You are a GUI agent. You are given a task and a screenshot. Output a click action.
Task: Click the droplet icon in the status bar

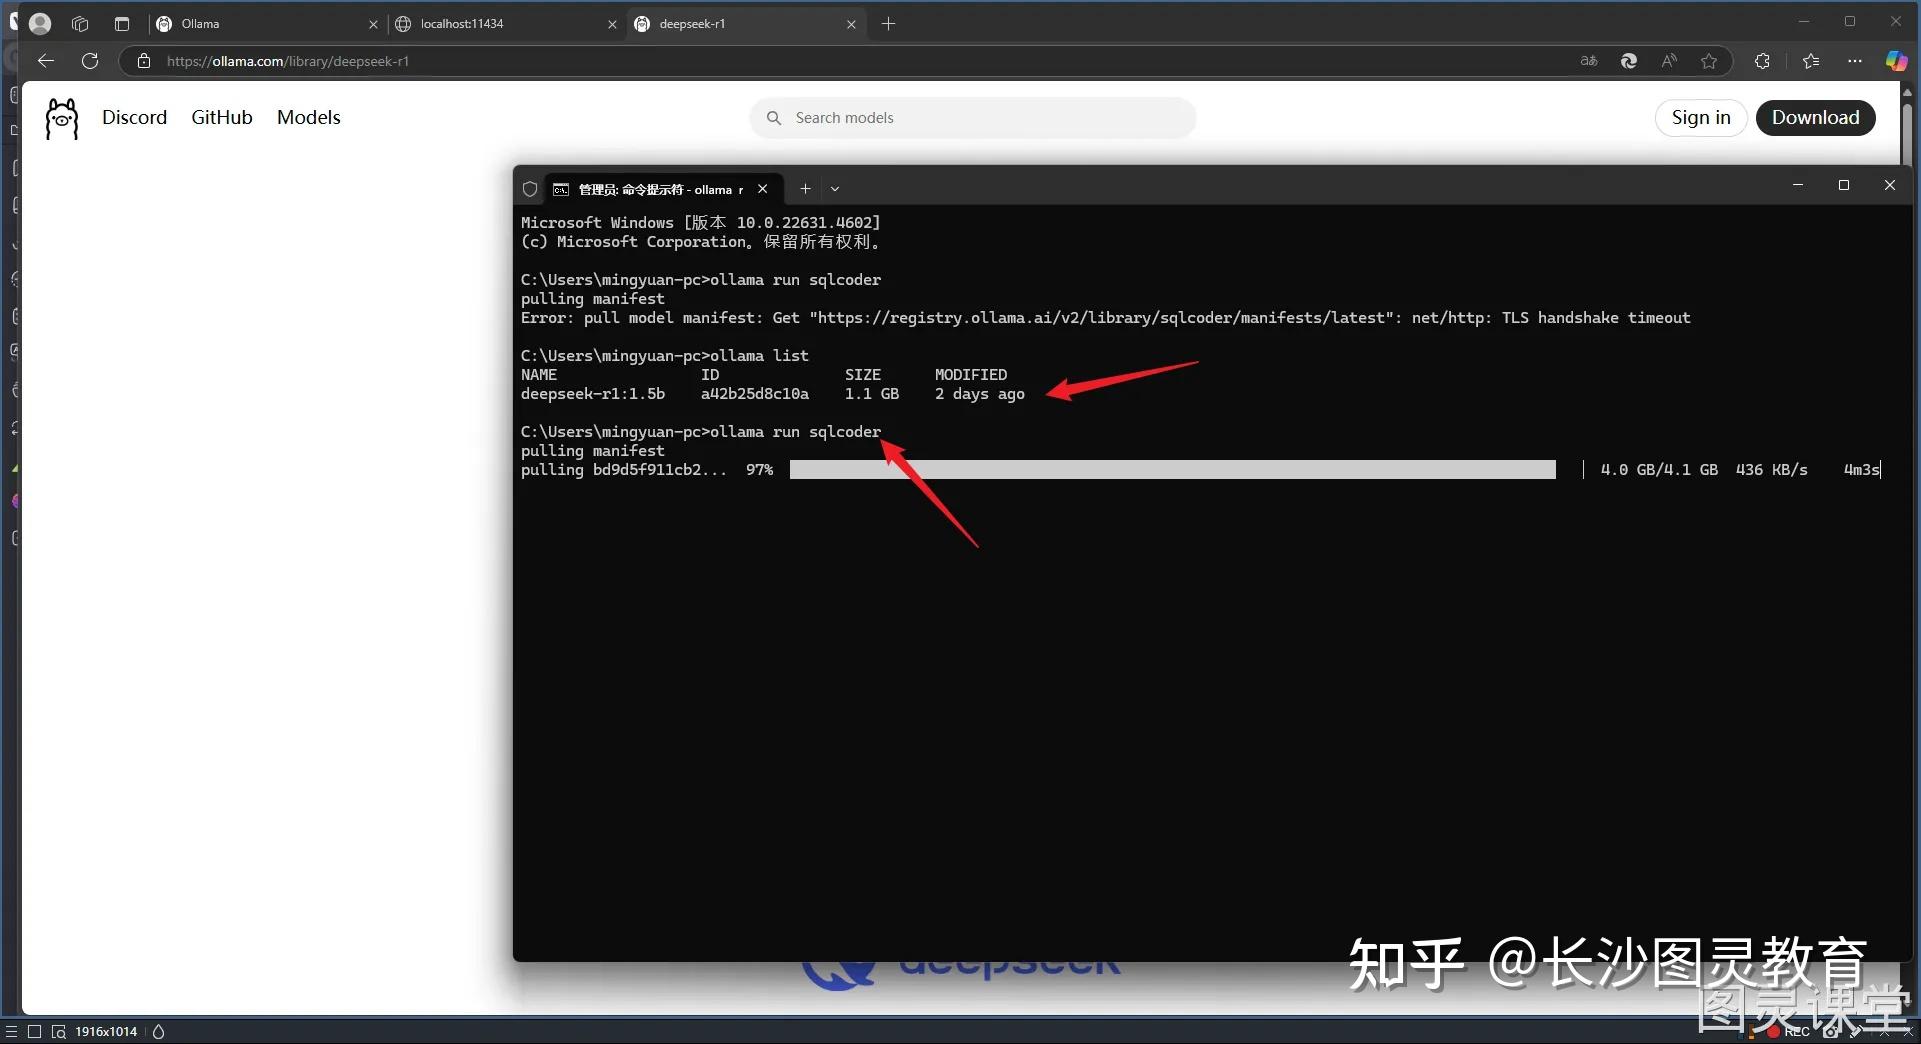[158, 1031]
